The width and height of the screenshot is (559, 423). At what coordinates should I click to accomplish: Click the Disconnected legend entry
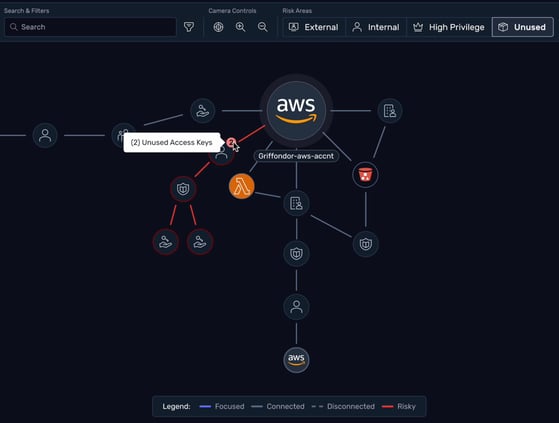(x=343, y=406)
